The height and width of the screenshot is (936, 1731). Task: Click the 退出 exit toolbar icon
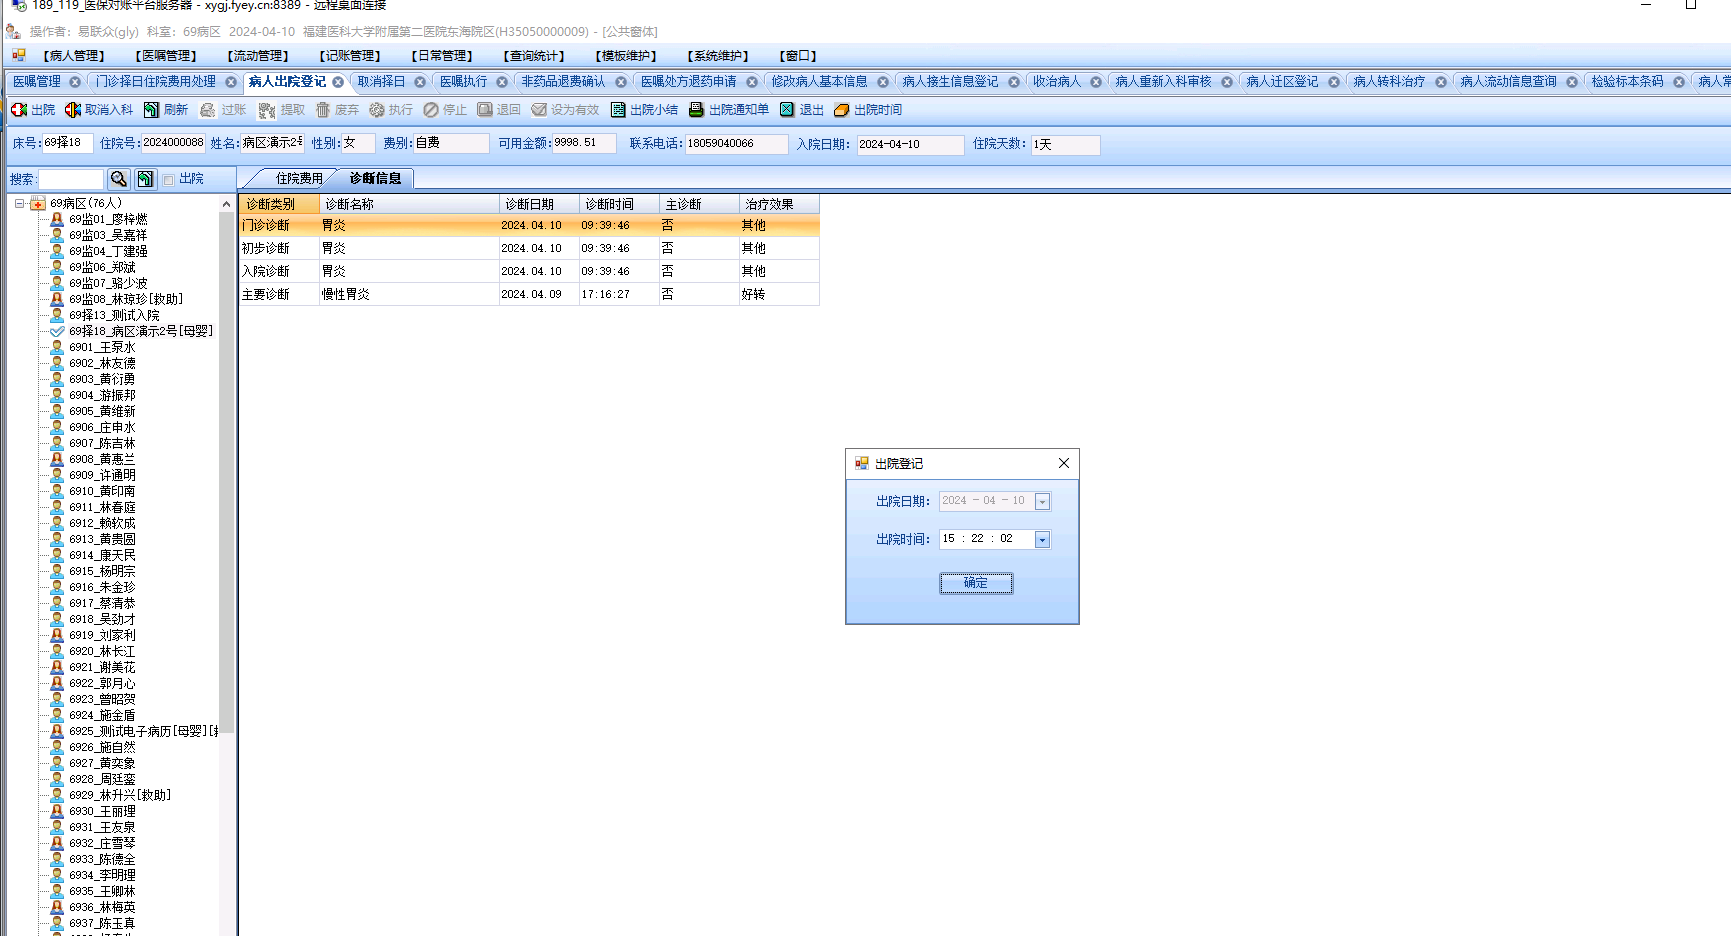(787, 110)
